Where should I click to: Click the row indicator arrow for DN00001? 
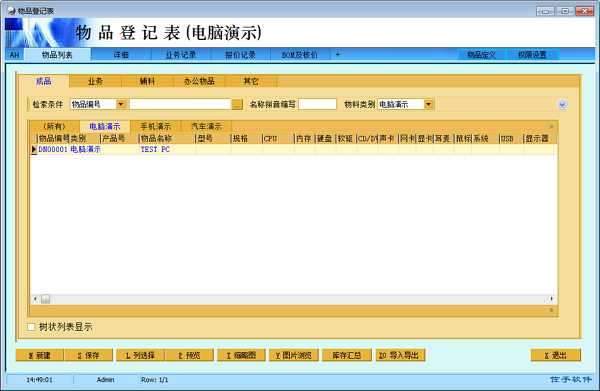pos(34,149)
